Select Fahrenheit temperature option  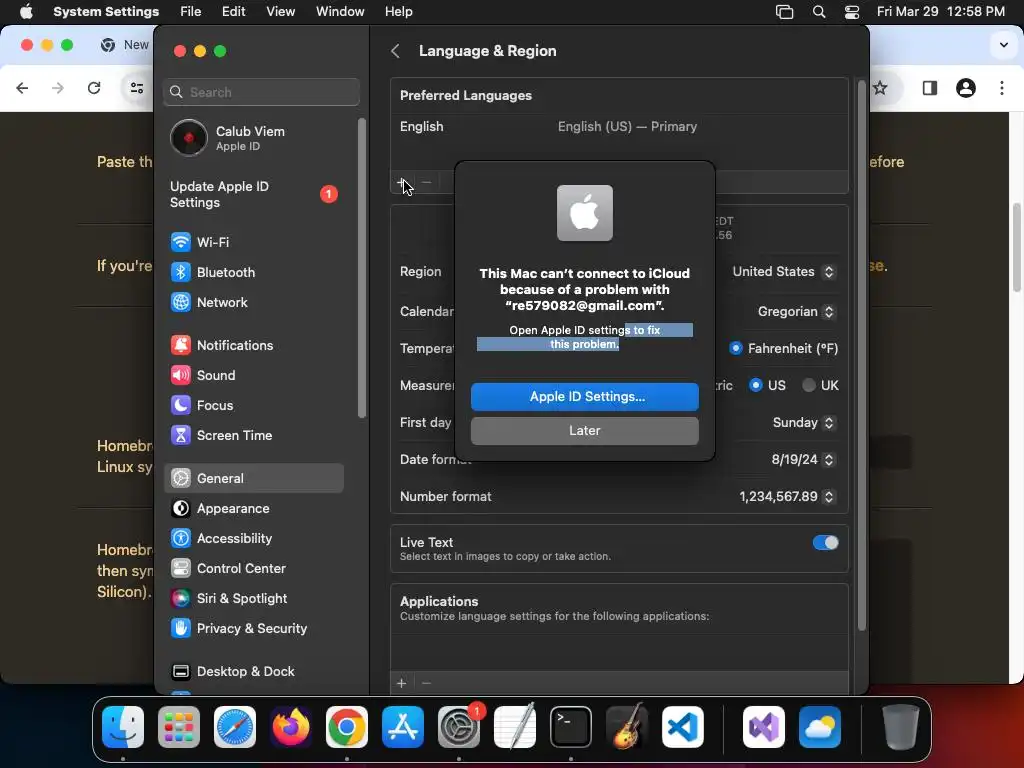click(736, 348)
